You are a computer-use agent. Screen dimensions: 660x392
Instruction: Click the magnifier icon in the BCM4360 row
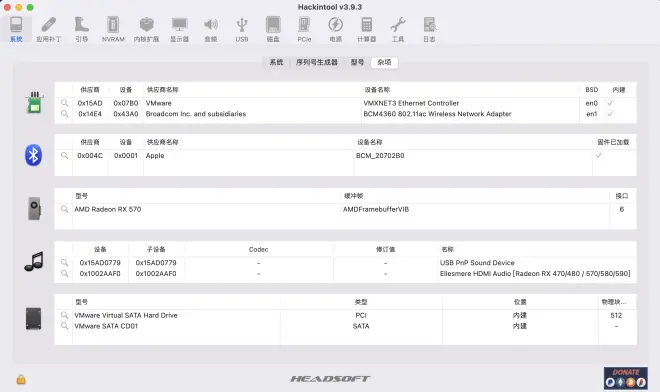point(64,114)
